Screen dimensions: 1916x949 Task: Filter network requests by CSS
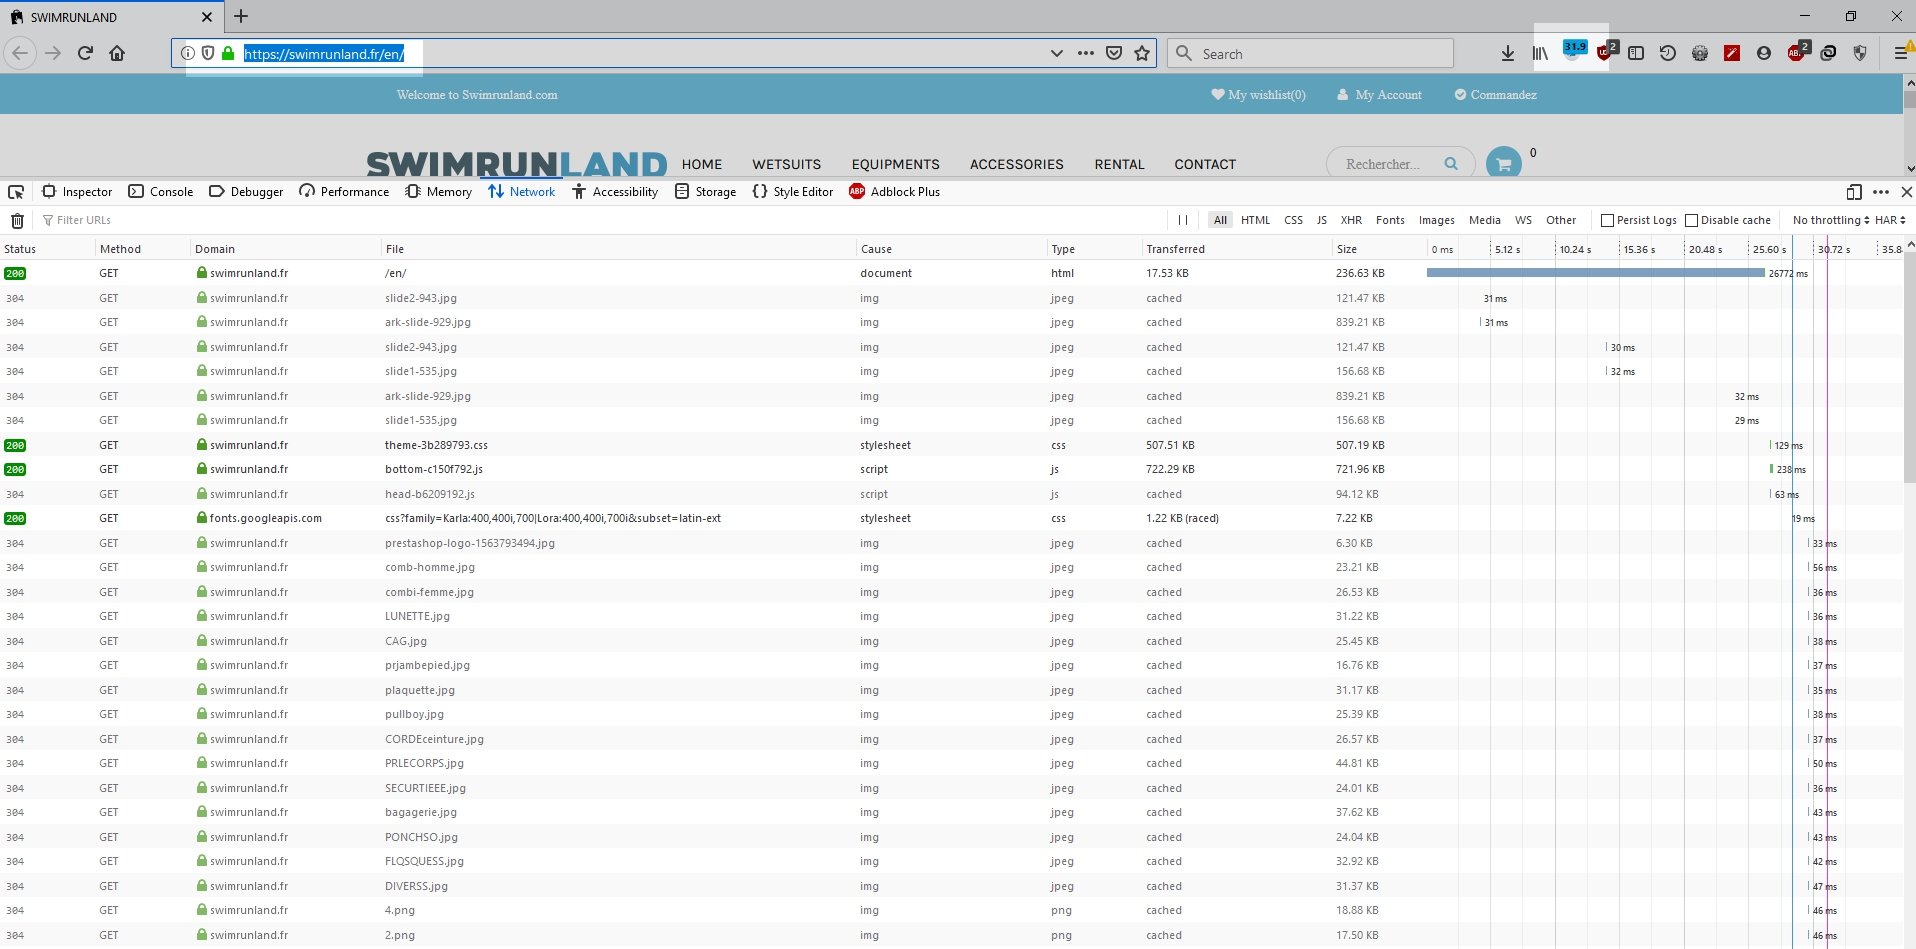pyautogui.click(x=1293, y=220)
